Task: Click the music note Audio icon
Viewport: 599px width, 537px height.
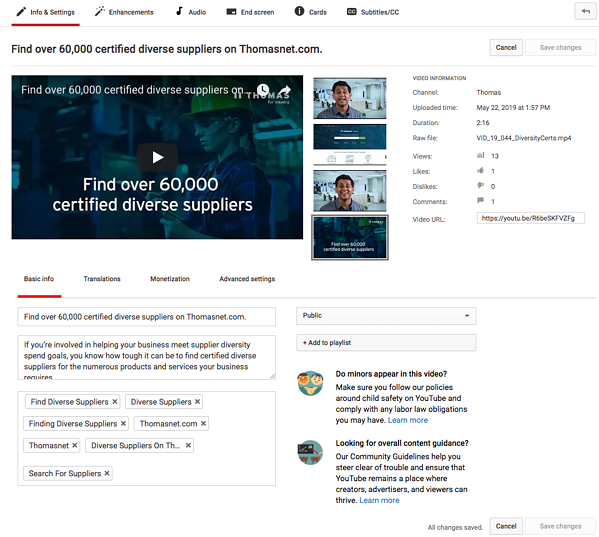Action: 179,11
